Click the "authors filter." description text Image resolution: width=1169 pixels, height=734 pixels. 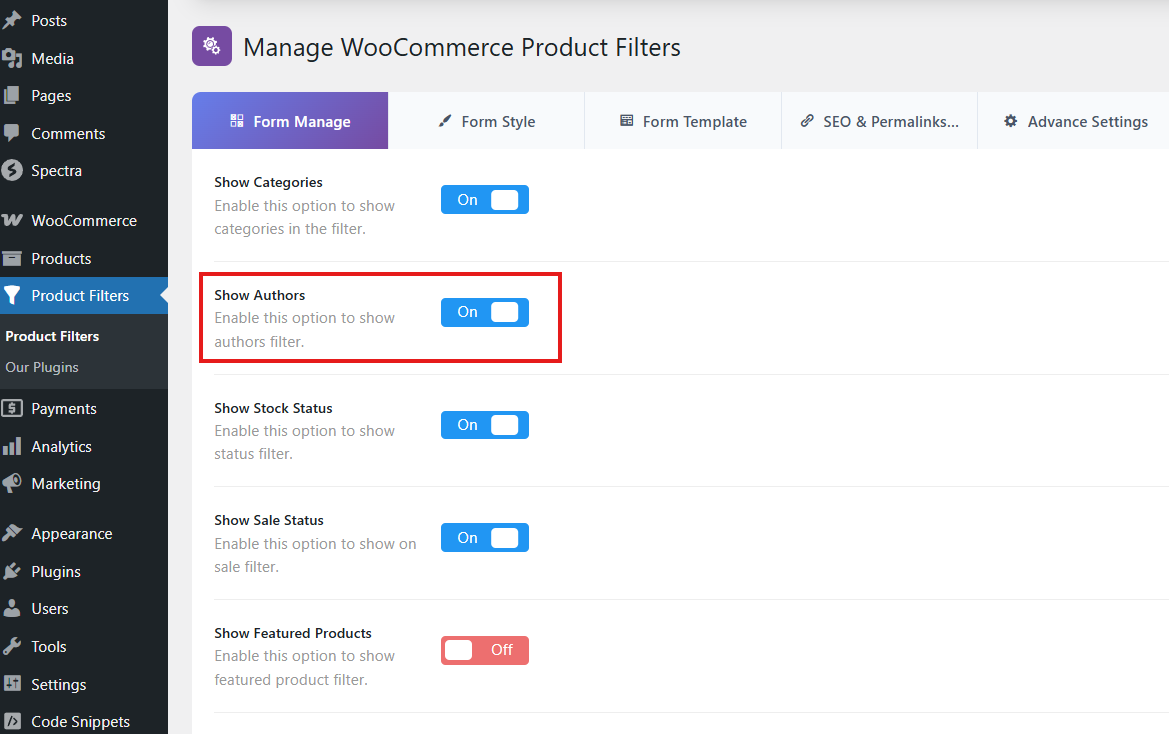click(259, 342)
